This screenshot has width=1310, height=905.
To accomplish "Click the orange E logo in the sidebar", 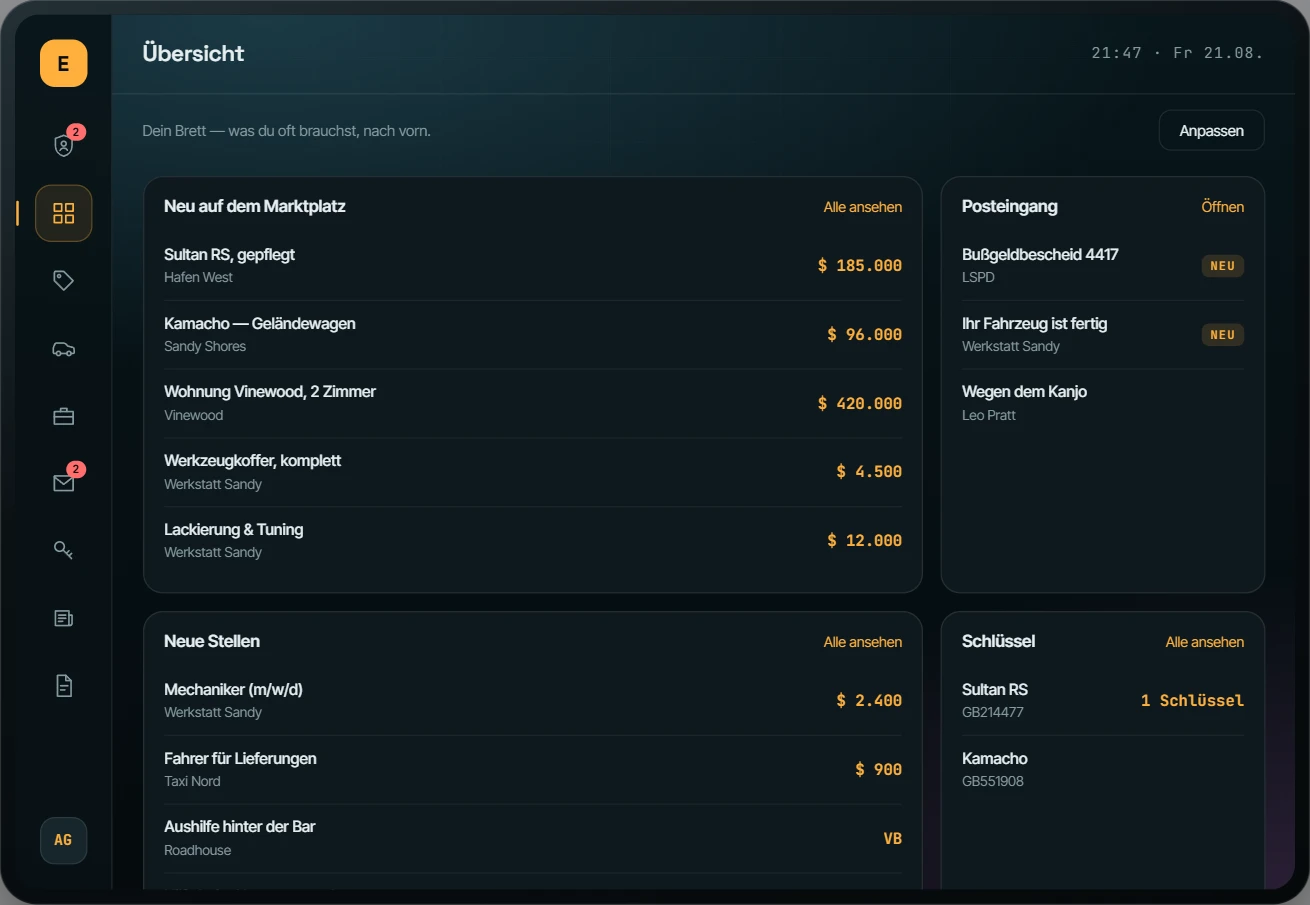I will point(64,64).
